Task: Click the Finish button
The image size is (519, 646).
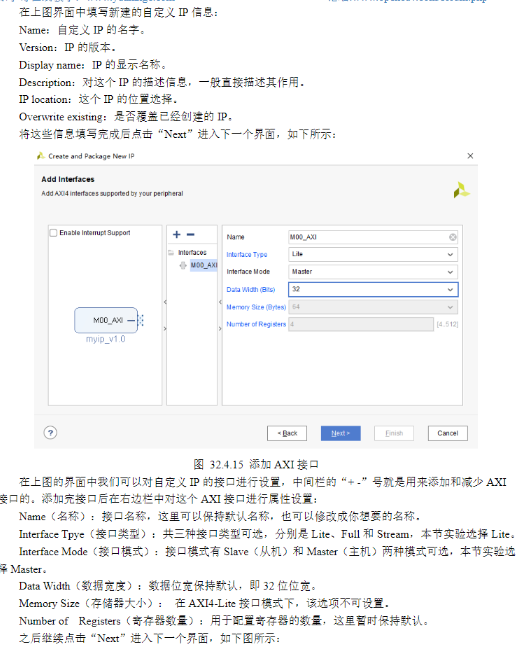Action: [394, 433]
